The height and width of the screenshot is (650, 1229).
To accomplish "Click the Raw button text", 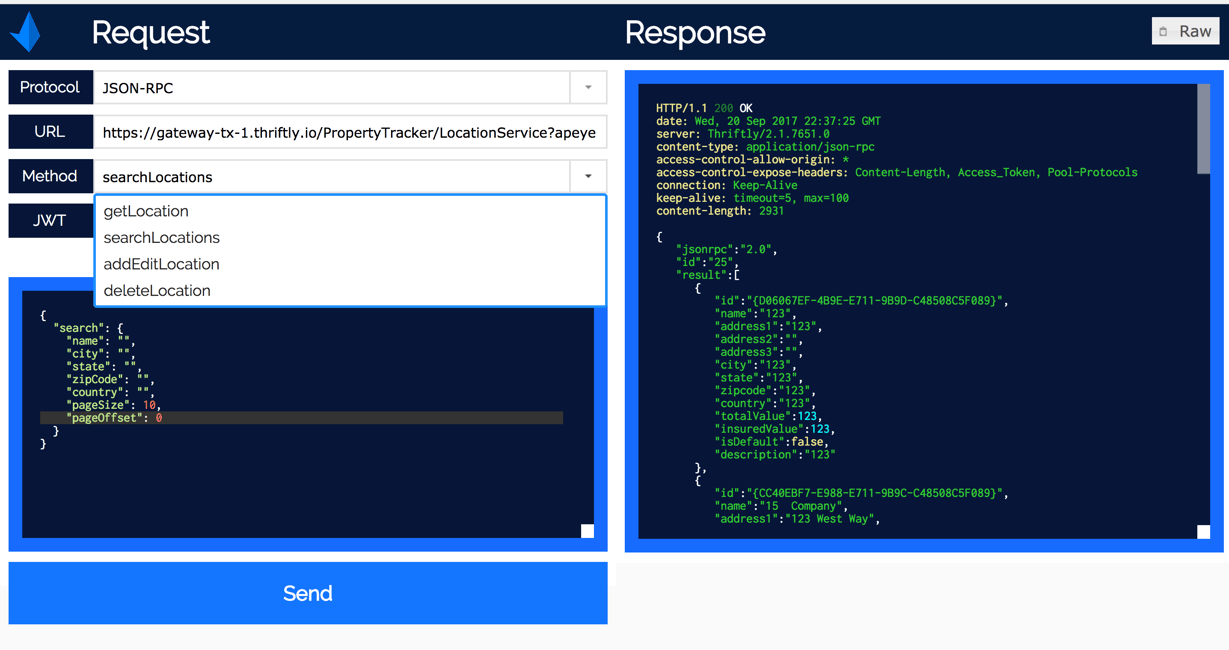I will [1195, 32].
